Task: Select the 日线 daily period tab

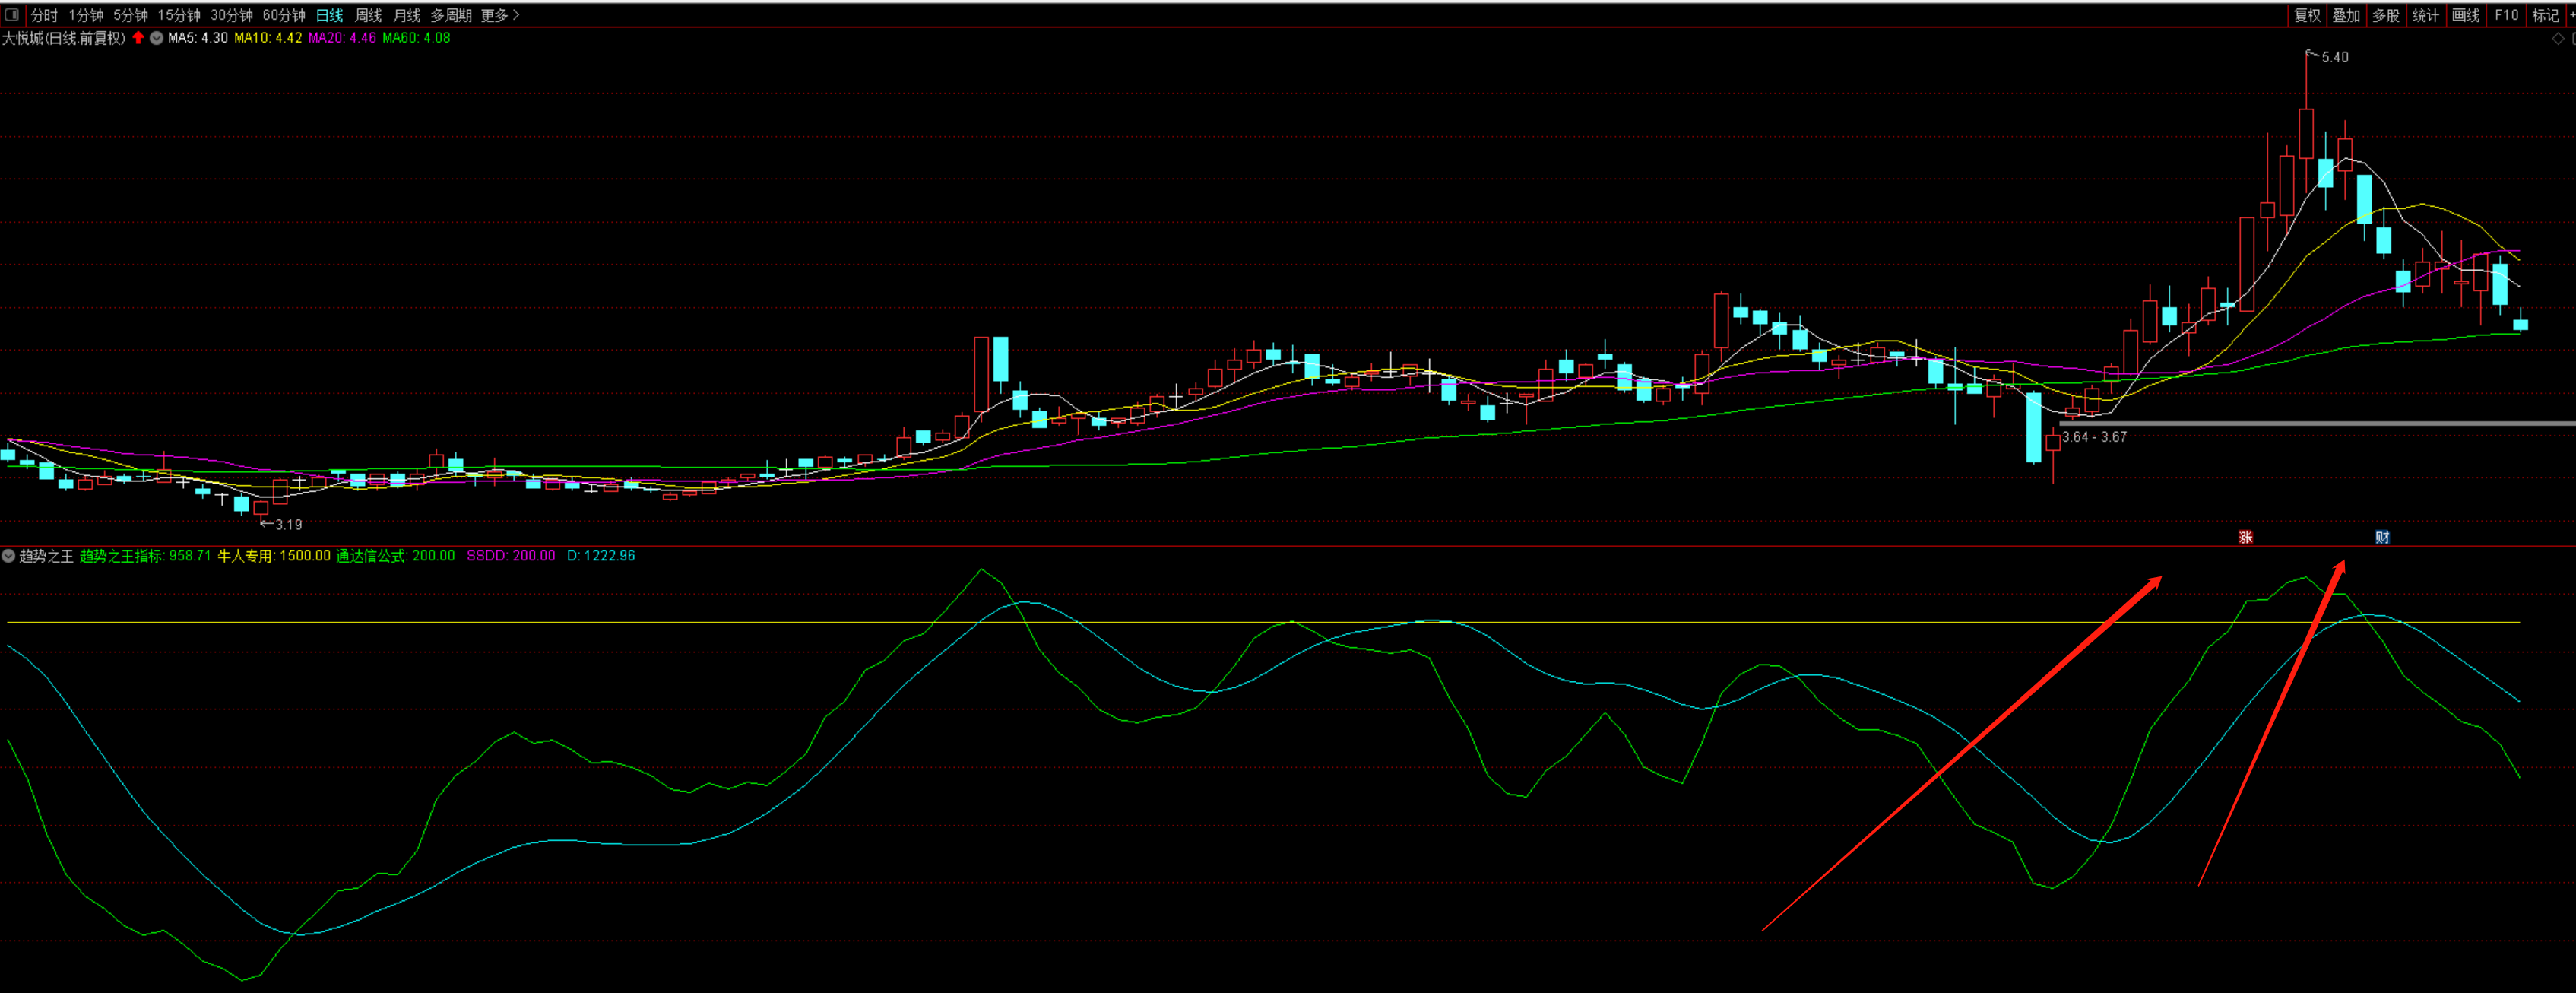Action: tap(329, 15)
